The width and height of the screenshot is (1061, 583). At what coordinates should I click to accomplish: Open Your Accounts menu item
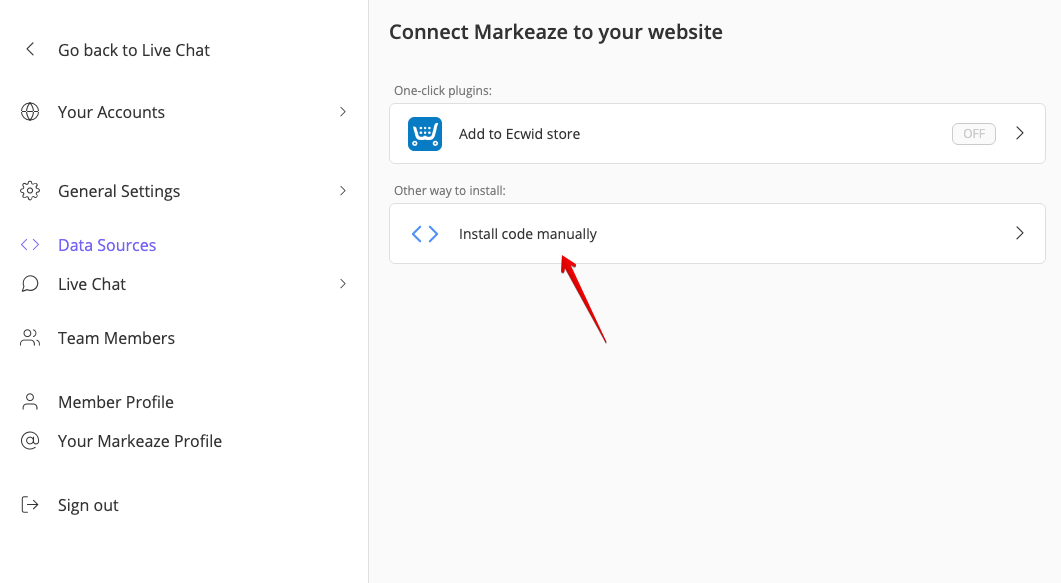(112, 112)
